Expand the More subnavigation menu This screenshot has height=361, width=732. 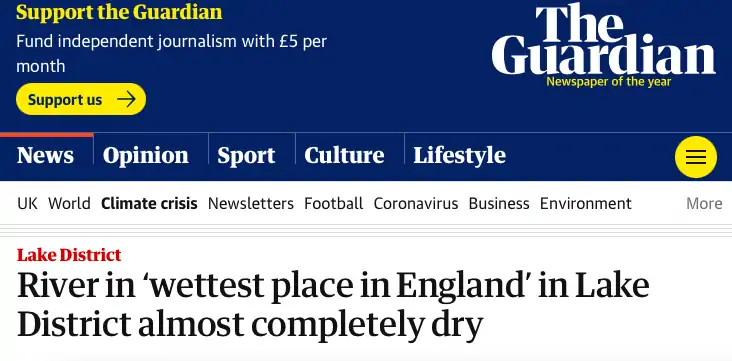704,203
